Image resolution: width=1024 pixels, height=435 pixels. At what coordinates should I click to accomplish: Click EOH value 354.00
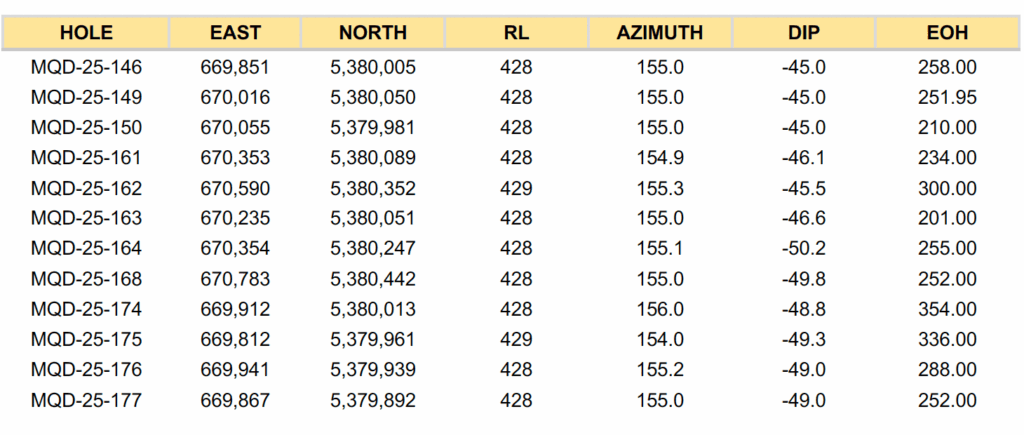[948, 309]
